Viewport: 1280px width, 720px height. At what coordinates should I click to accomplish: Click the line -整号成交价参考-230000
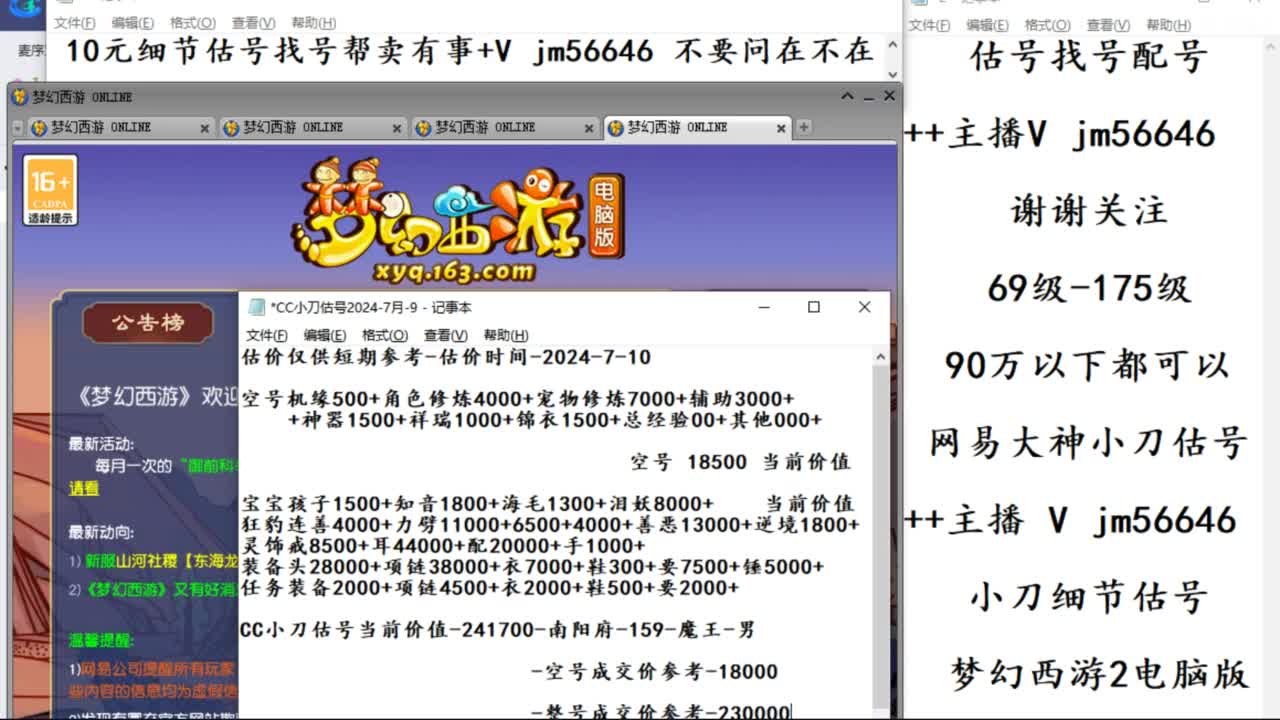660,711
